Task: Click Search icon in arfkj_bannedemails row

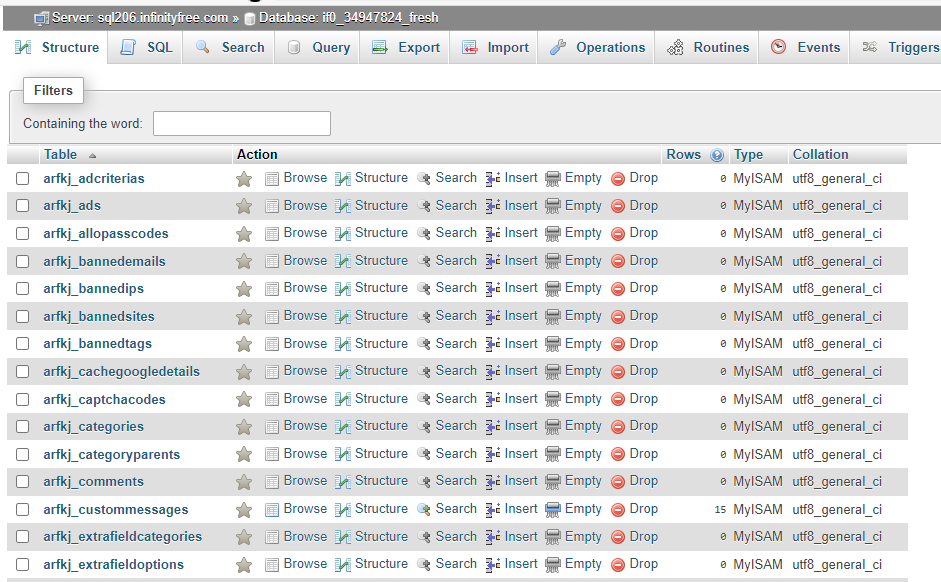Action: click(424, 261)
